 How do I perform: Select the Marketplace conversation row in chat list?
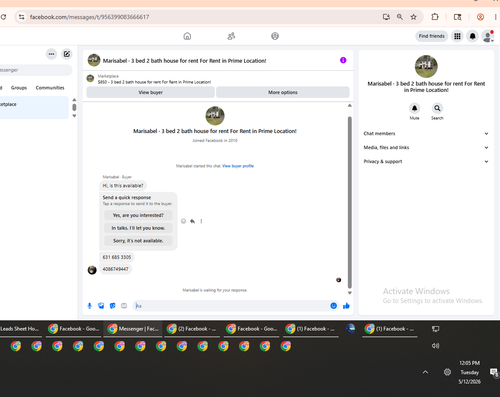(x=34, y=107)
